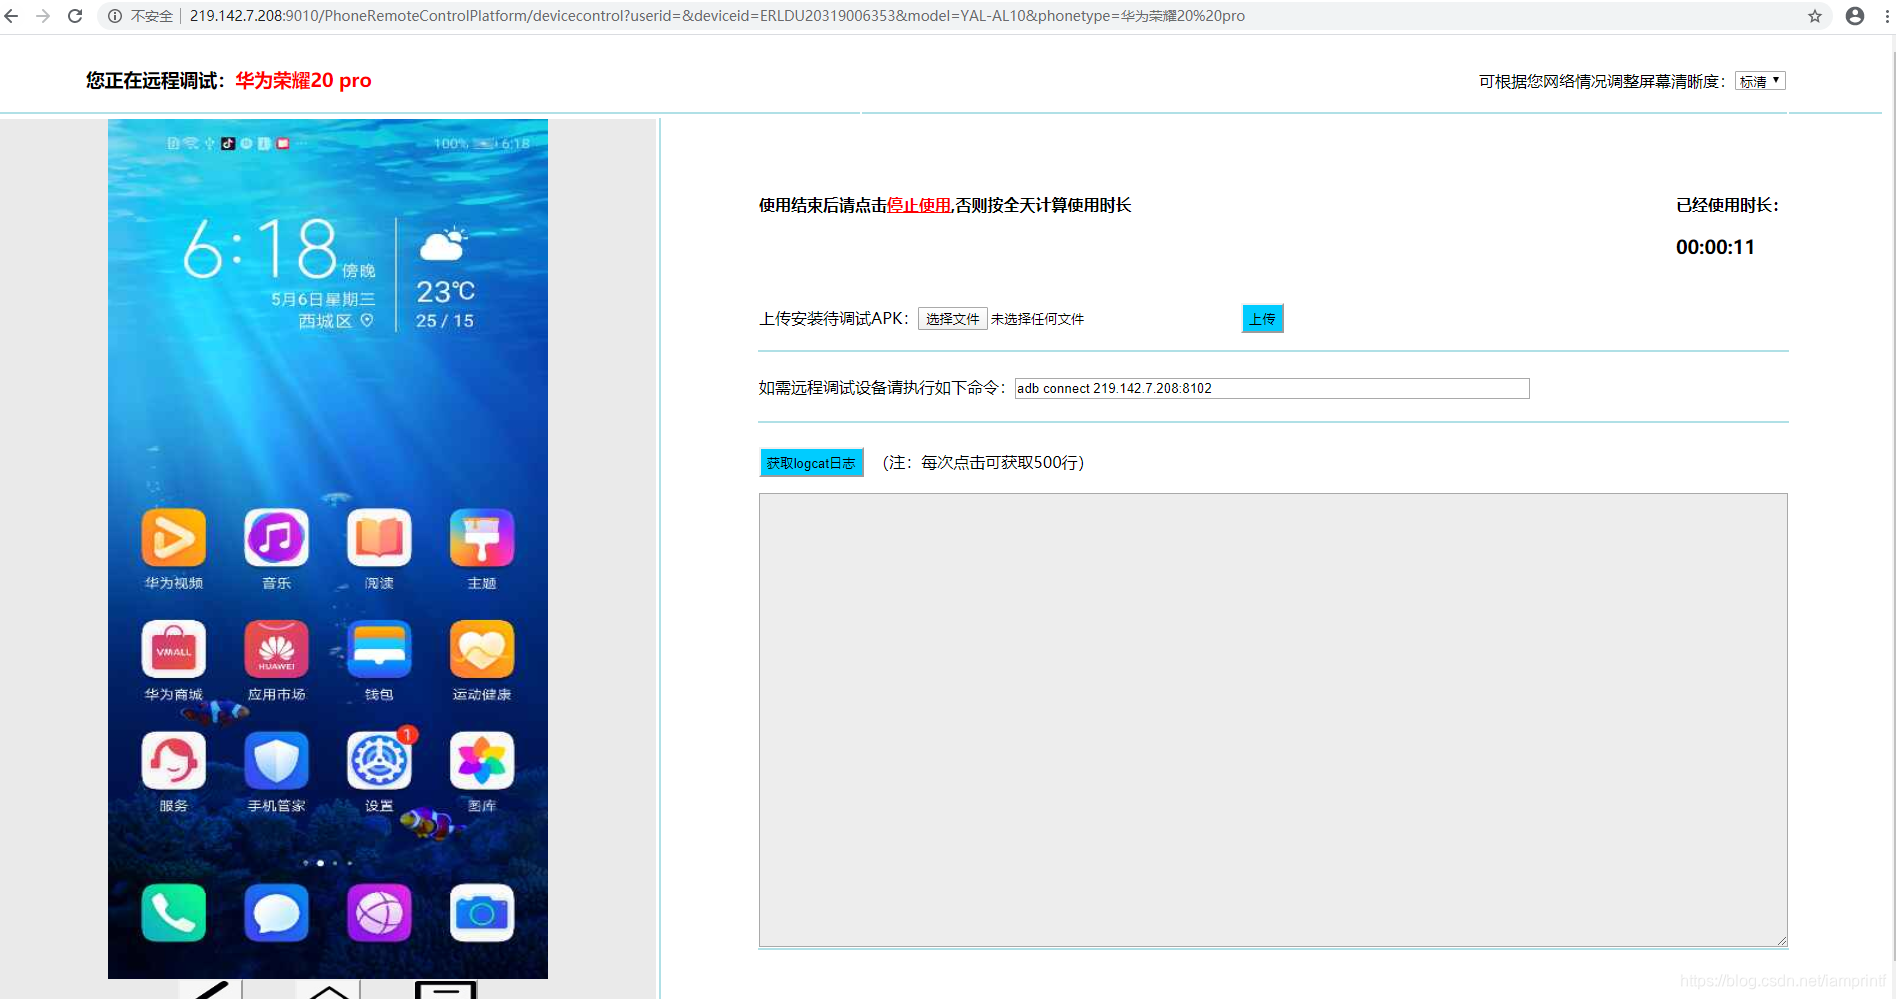
Task: Click the bookmark star in the address bar
Action: [x=1815, y=16]
